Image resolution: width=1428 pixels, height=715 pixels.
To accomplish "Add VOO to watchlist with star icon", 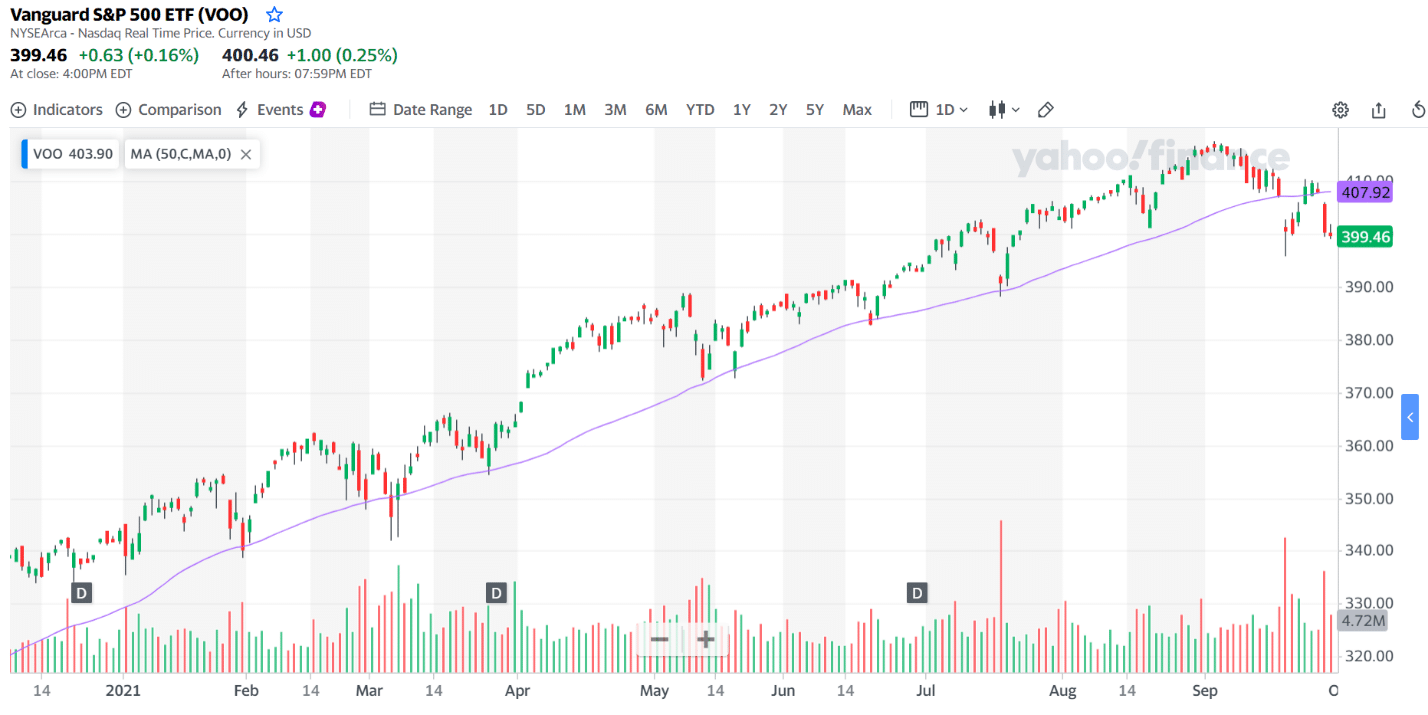I will (x=274, y=15).
